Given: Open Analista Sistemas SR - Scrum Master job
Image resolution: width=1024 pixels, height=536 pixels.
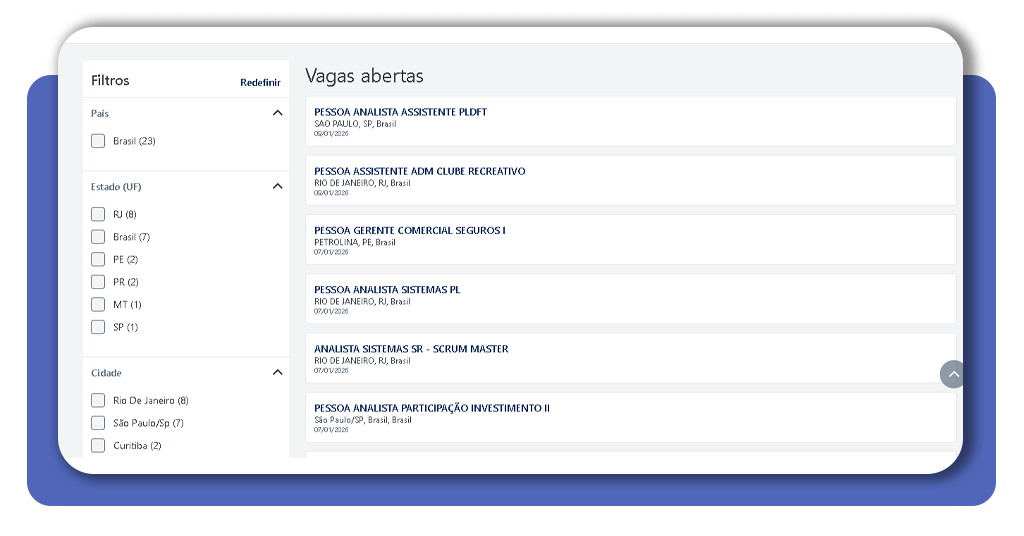Looking at the screenshot, I should 411,349.
